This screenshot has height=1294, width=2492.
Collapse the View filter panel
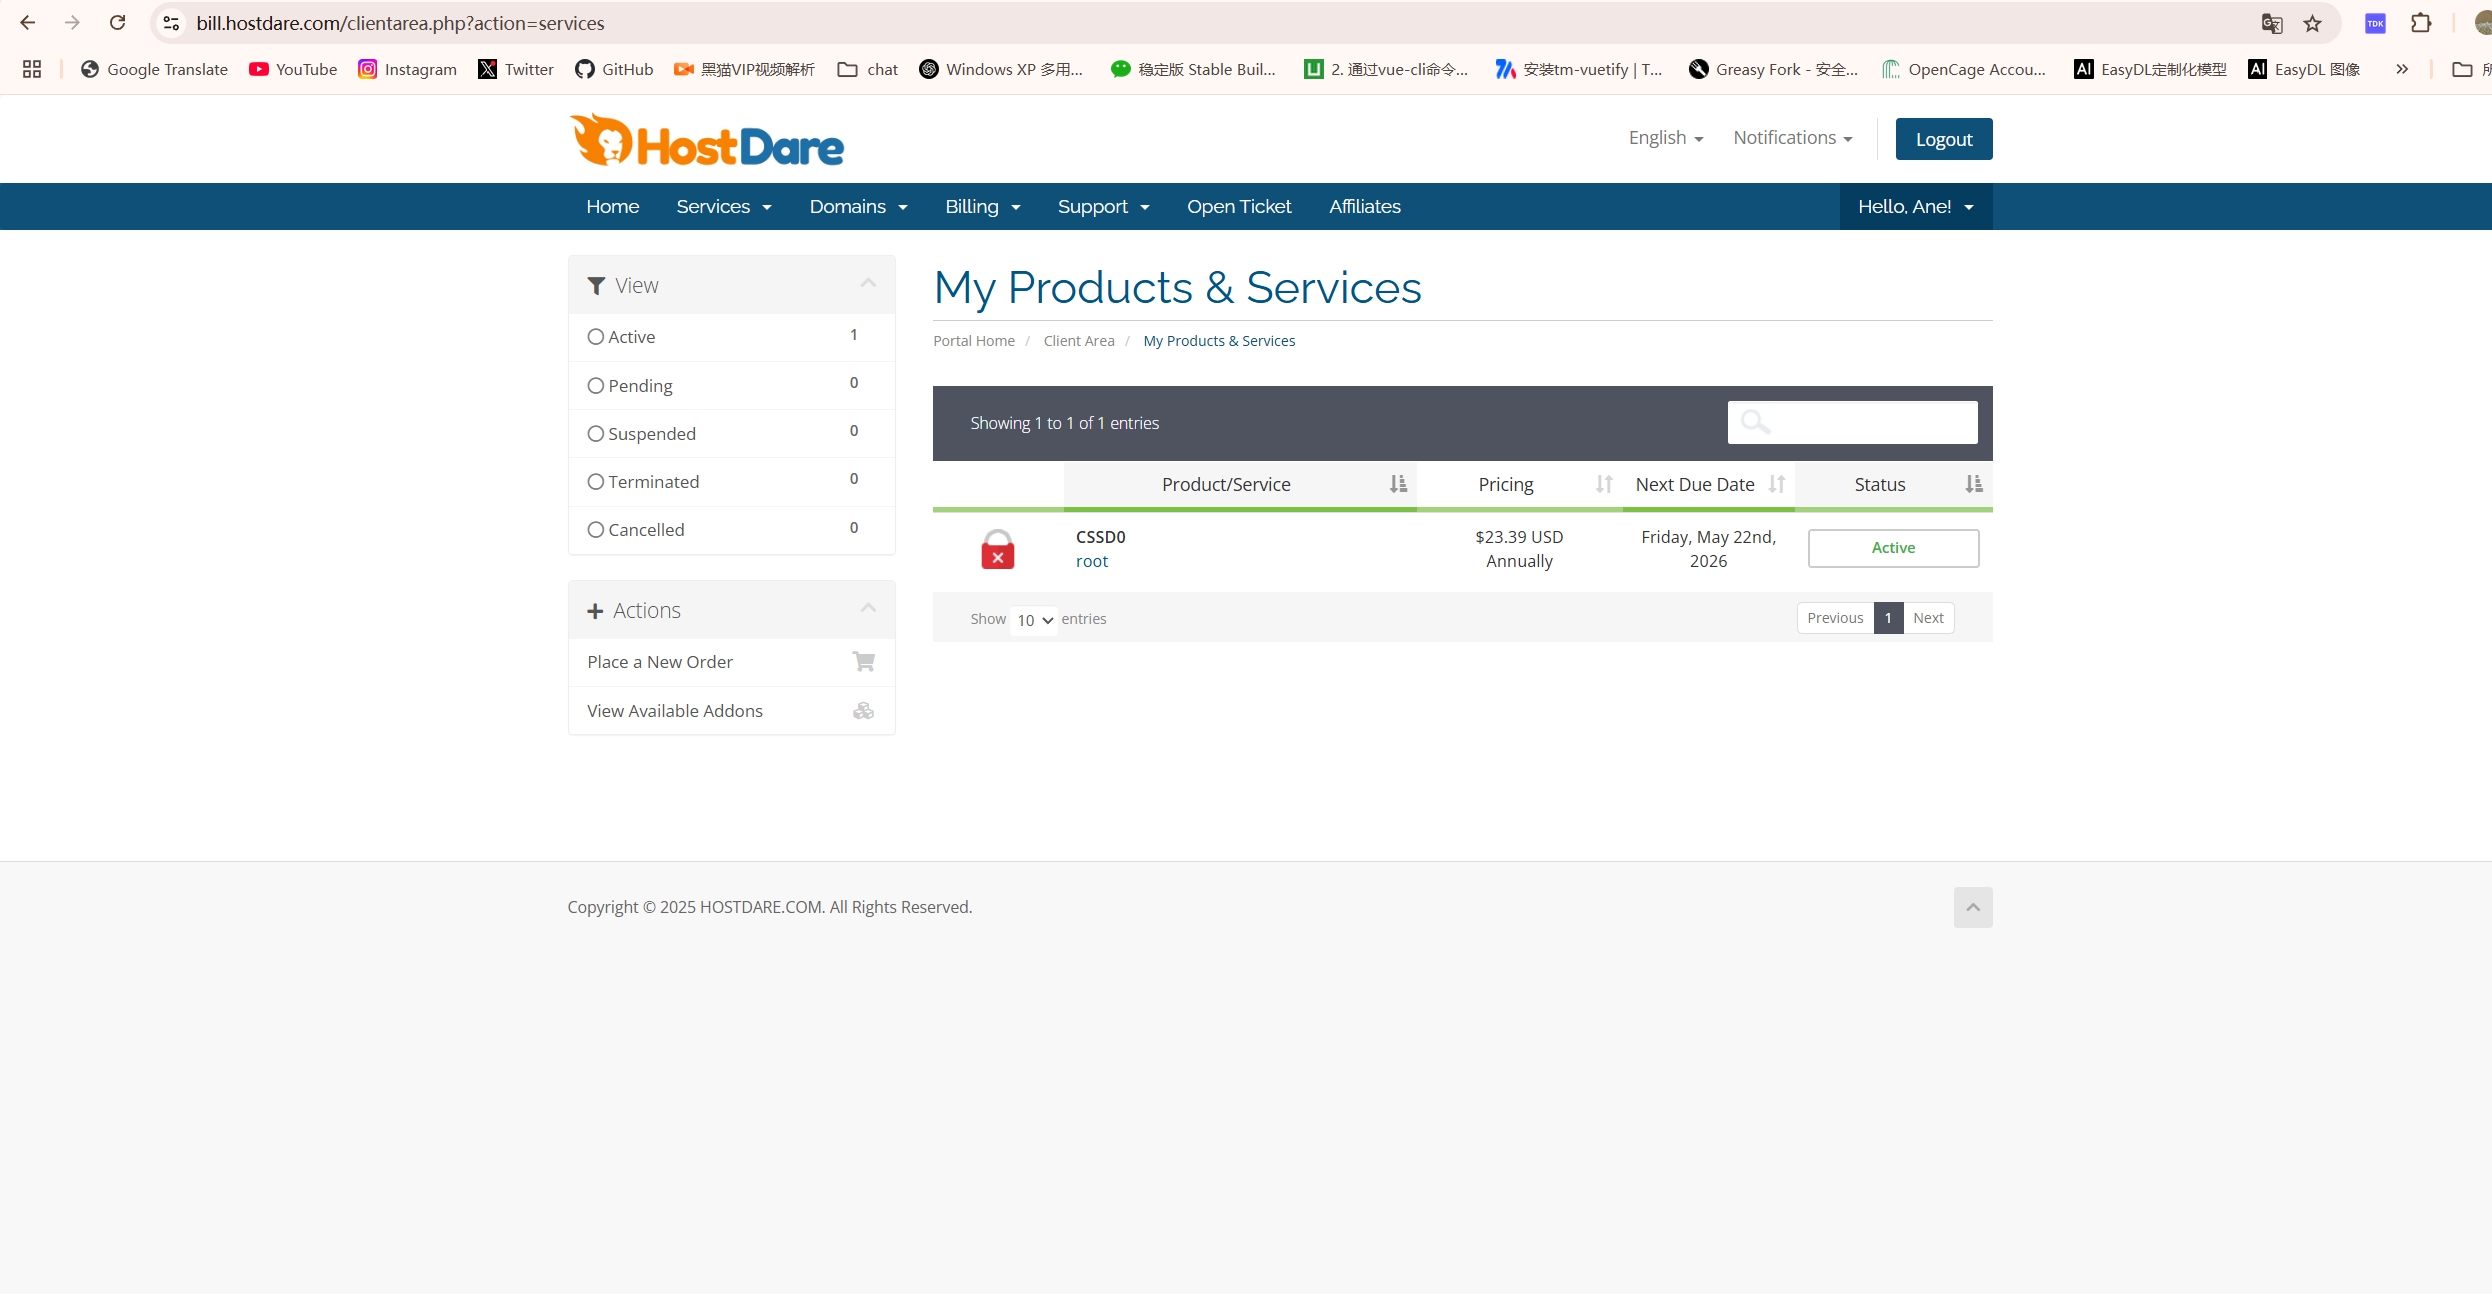868,284
